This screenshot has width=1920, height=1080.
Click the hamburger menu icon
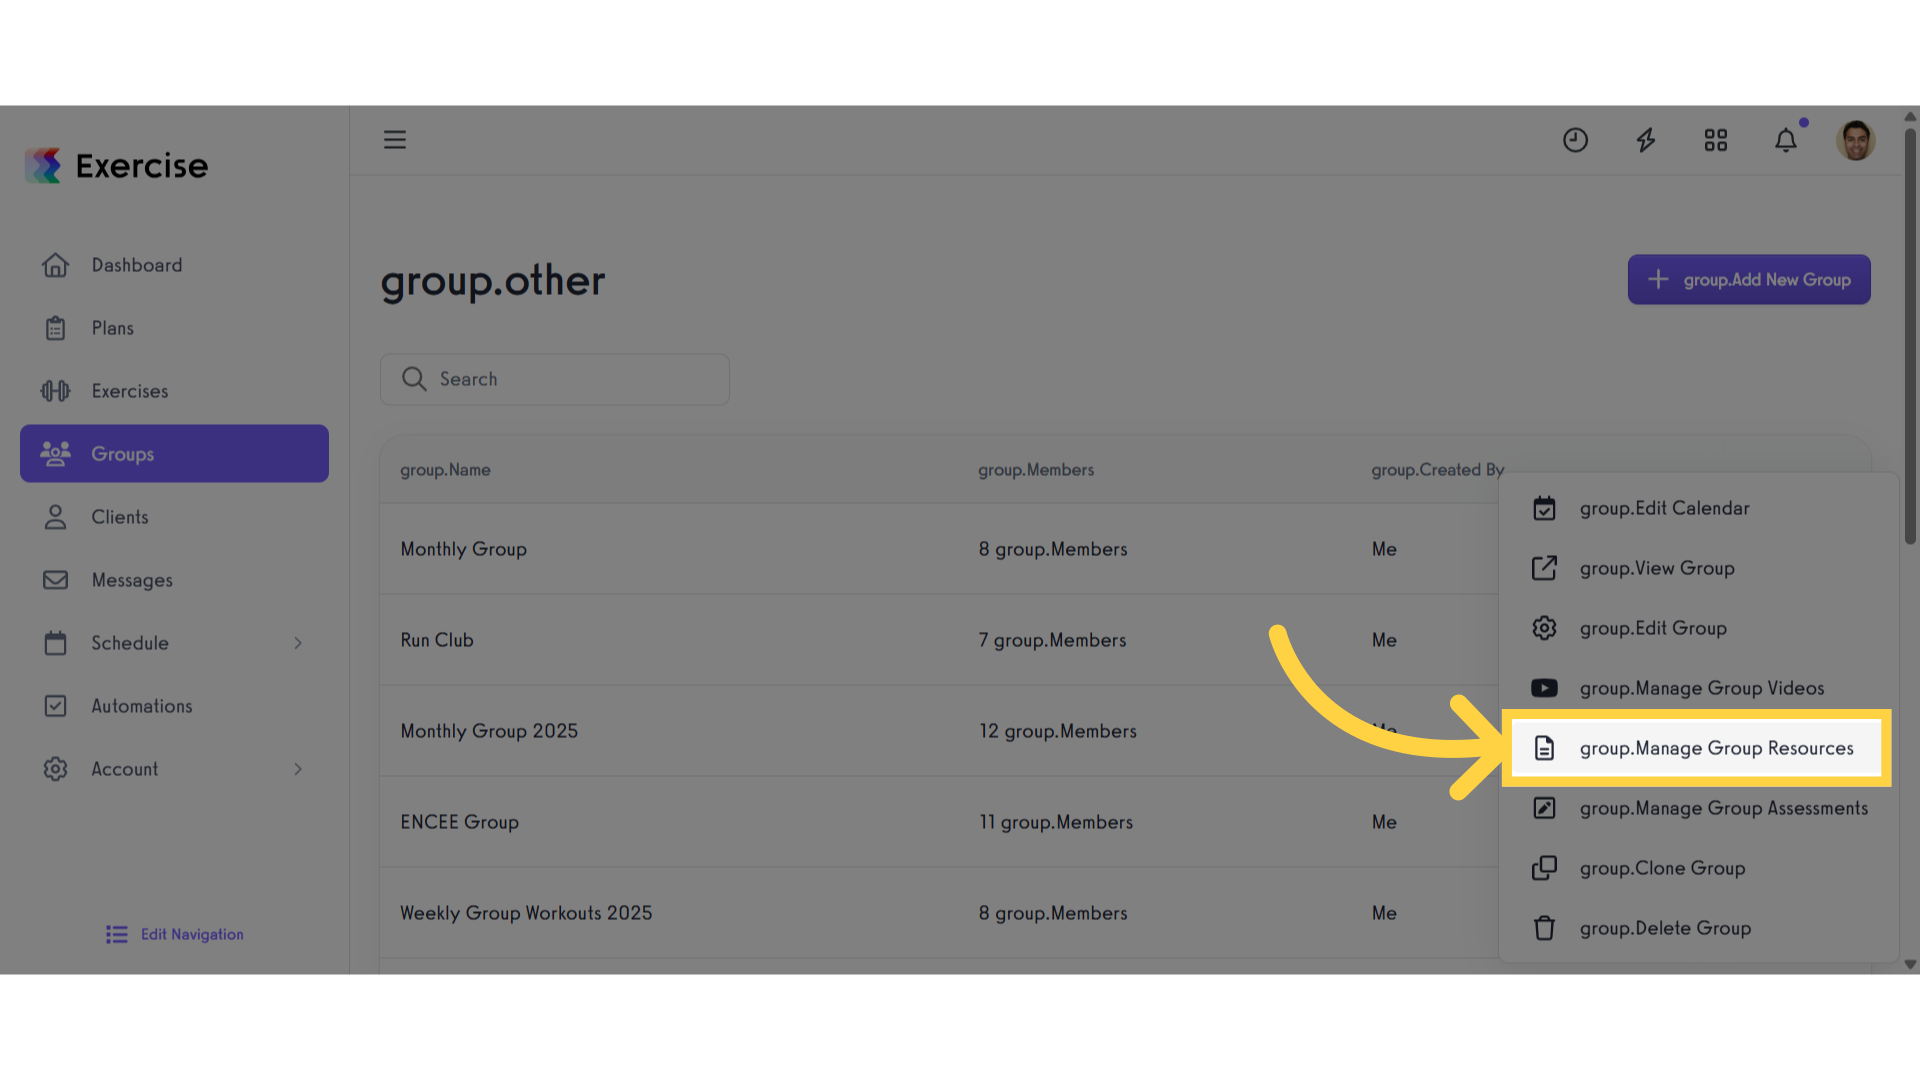click(x=395, y=140)
